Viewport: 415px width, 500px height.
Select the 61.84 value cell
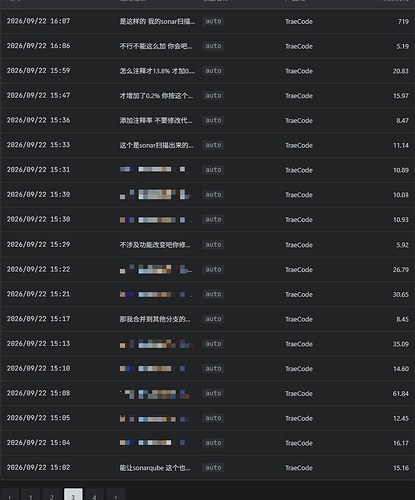click(401, 393)
